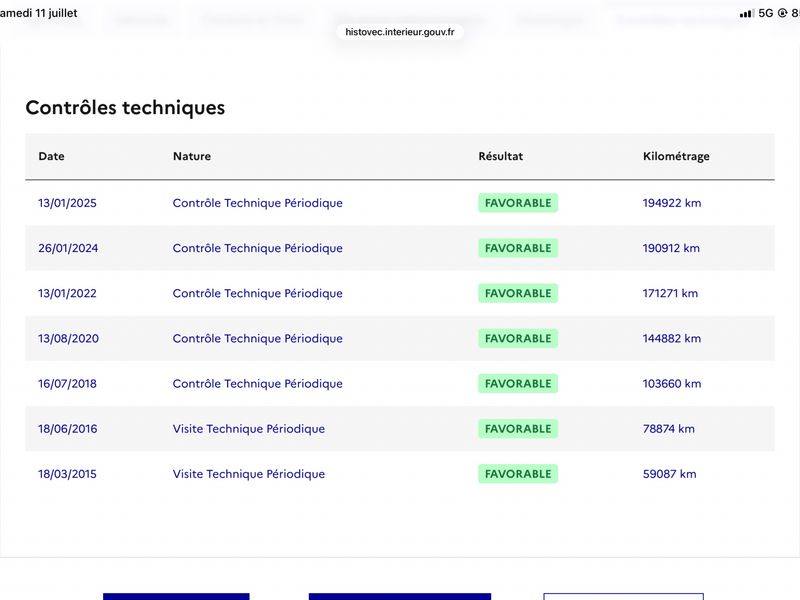Tap the 11 juillet date in status bar
Image resolution: width=800 pixels, height=600 pixels.
[x=56, y=13]
